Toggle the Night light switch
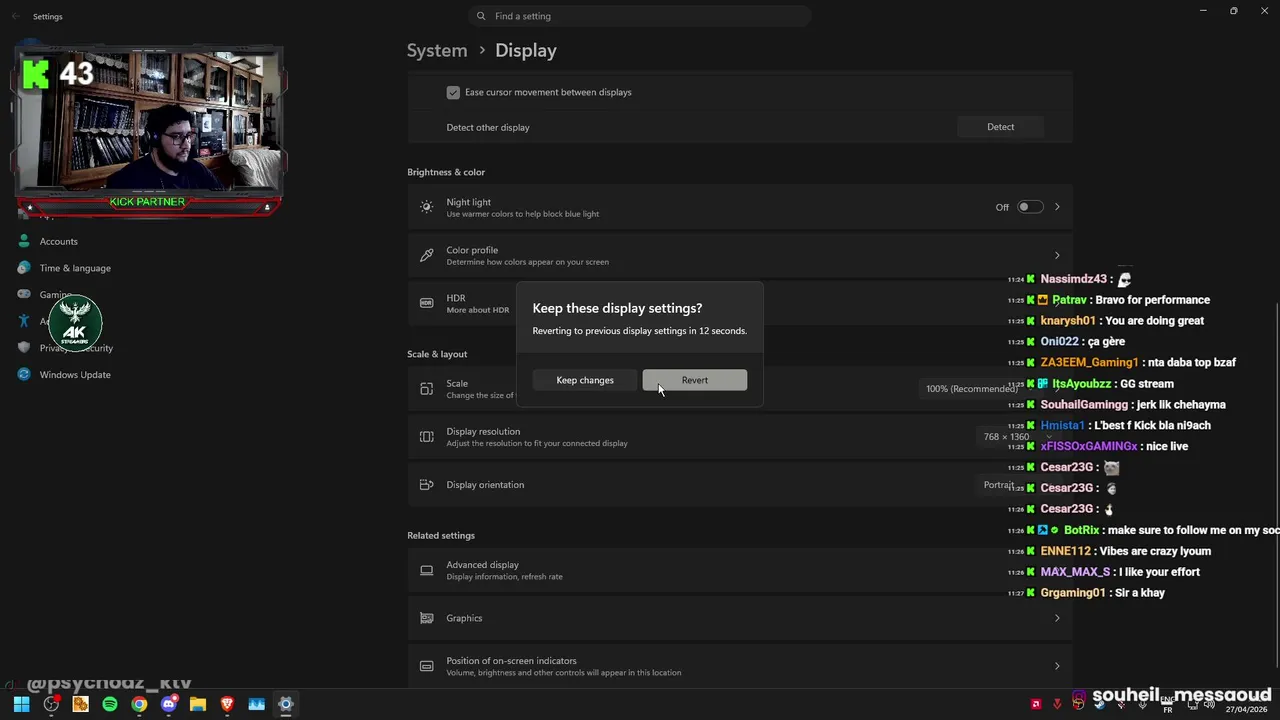1280x720 pixels. [x=1030, y=207]
